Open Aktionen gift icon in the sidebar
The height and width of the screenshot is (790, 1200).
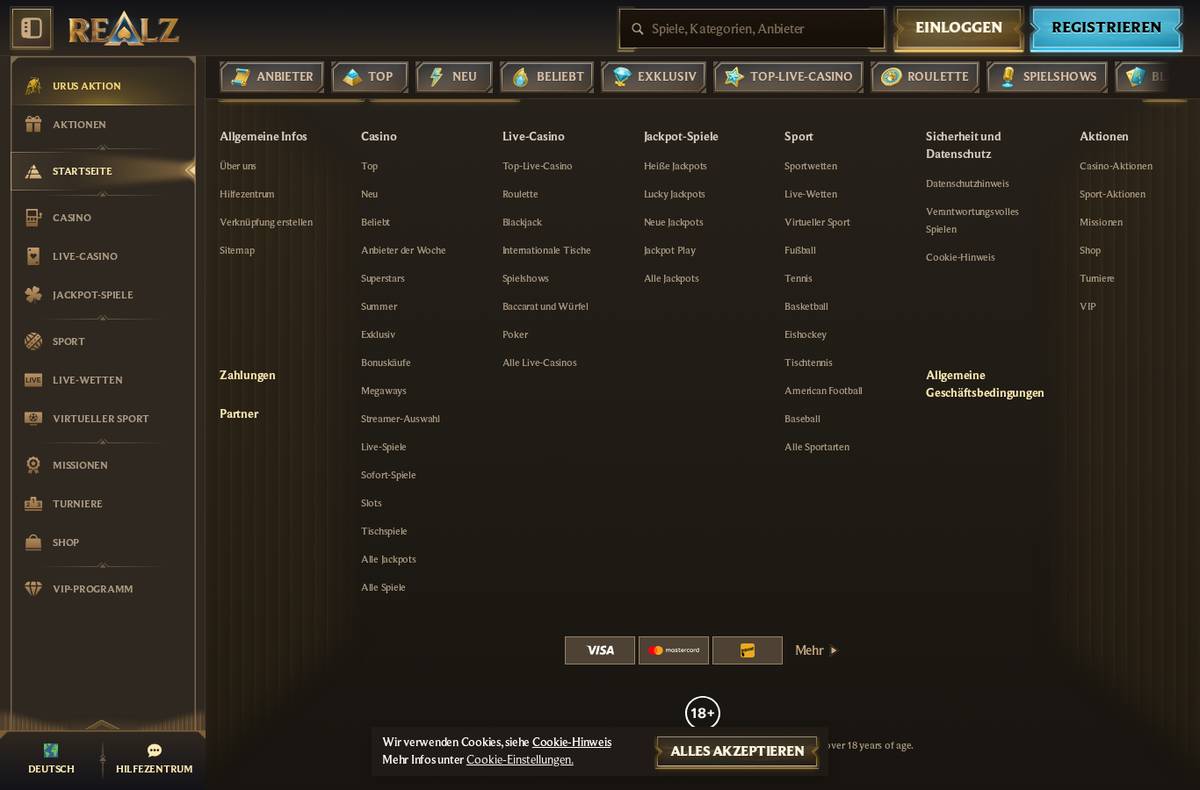tap(33, 124)
